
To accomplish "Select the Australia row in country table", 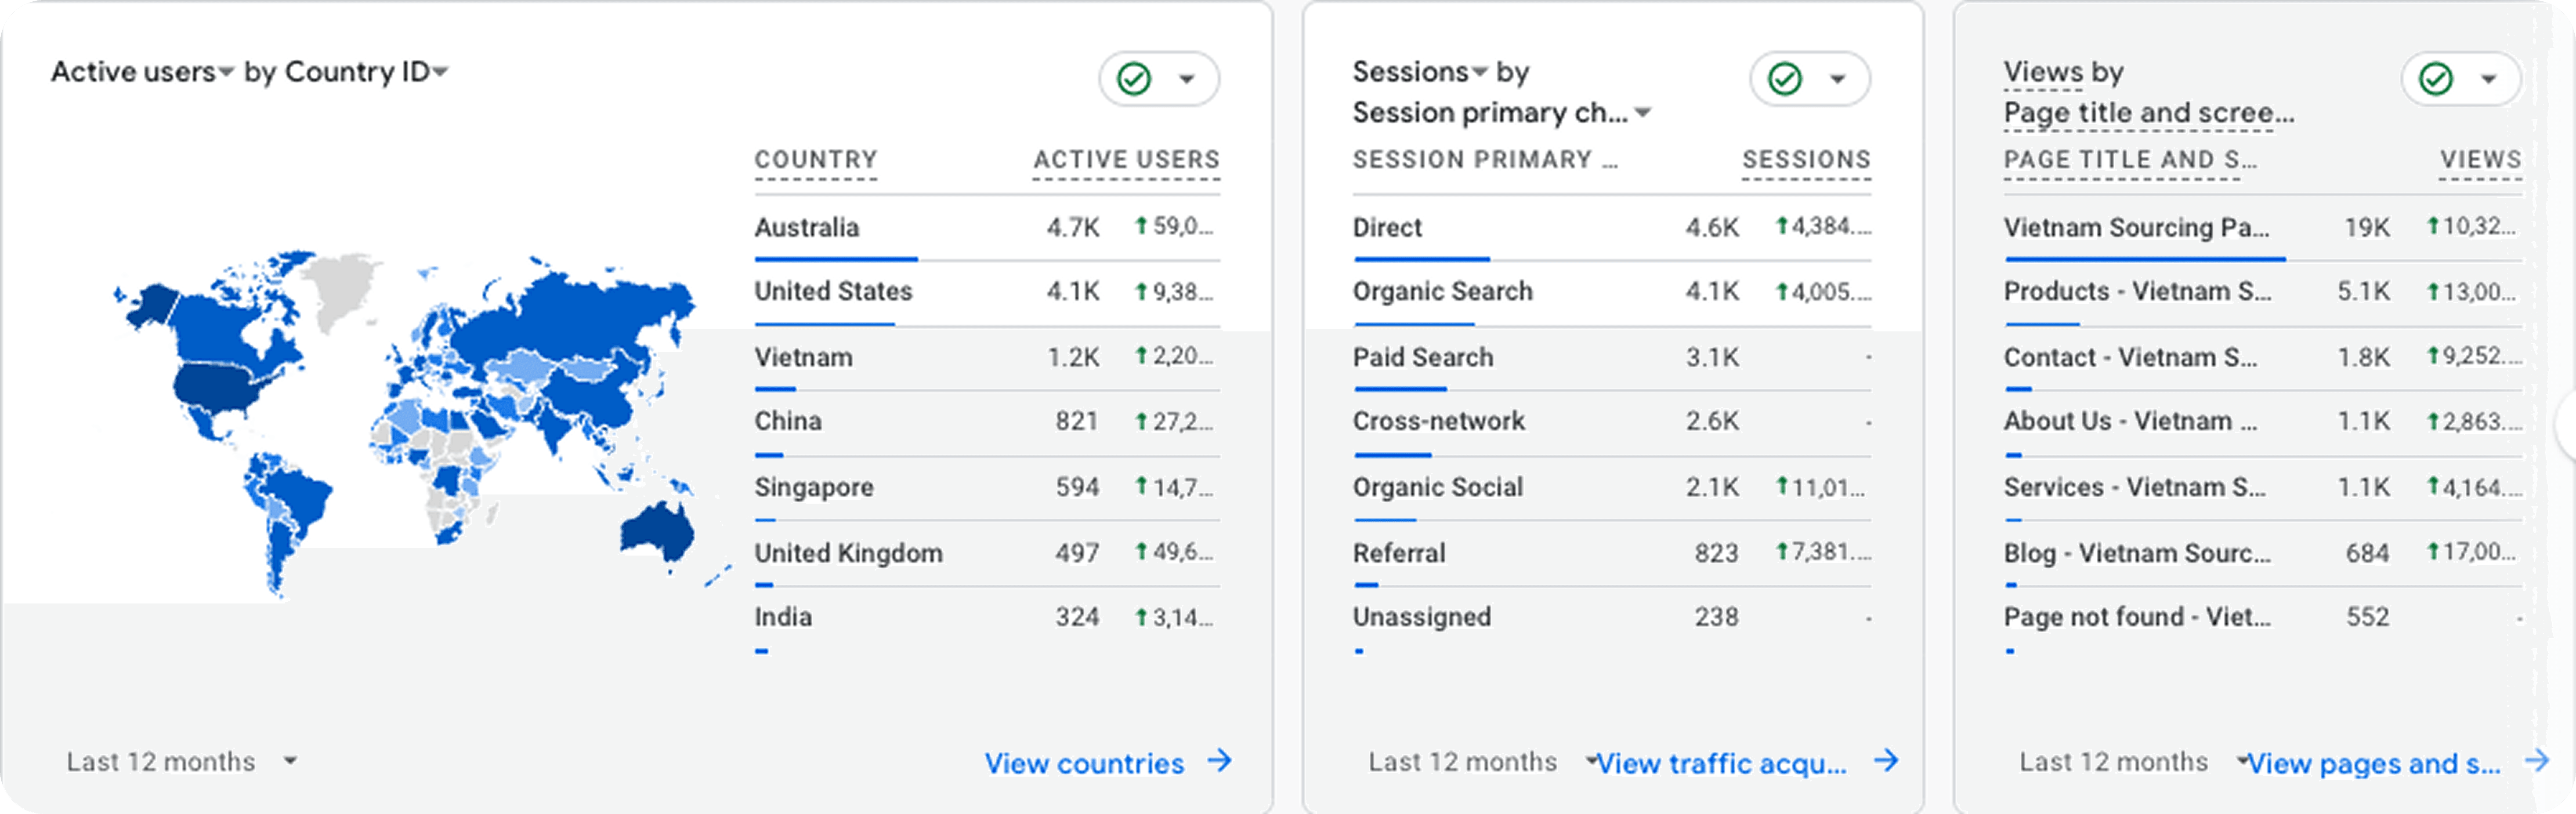I will click(x=986, y=228).
